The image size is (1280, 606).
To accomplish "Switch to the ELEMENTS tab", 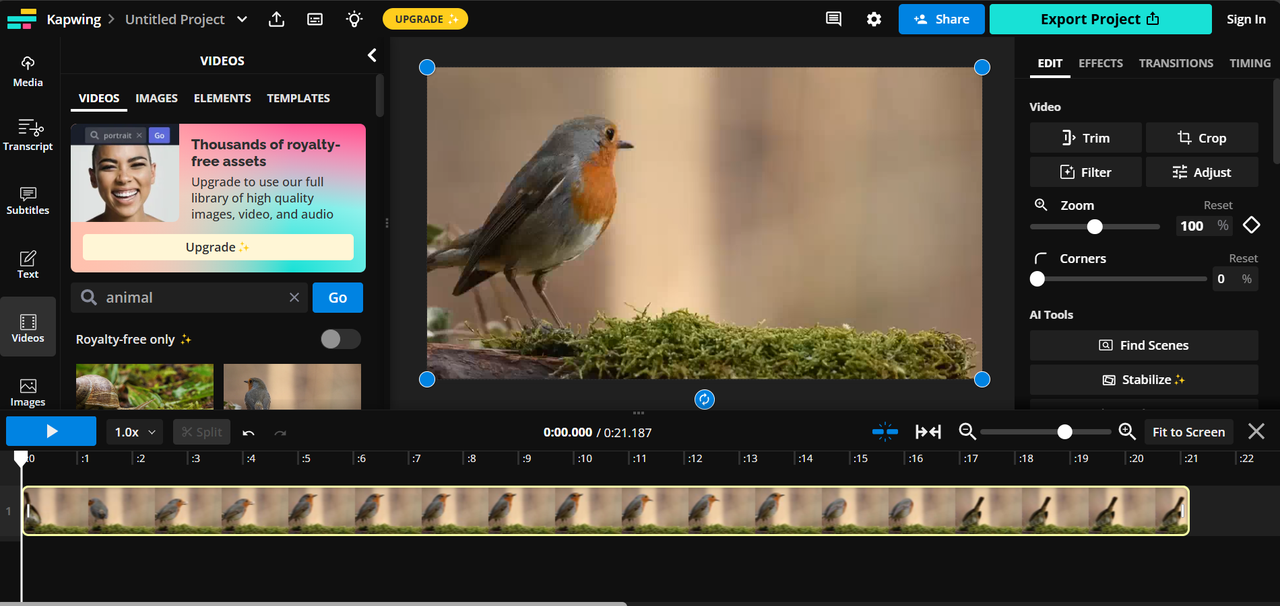I will pos(222,98).
